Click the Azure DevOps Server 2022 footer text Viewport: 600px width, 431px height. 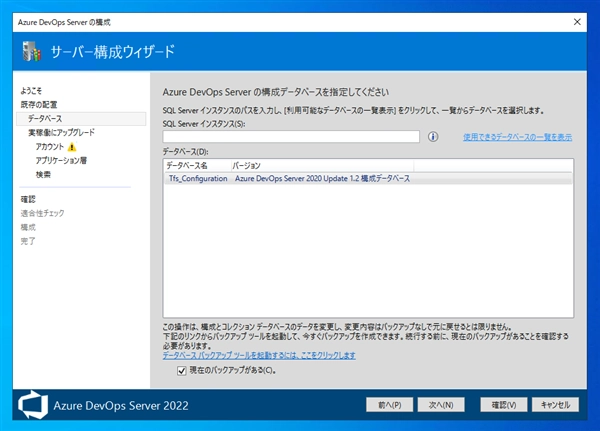pyautogui.click(x=121, y=405)
